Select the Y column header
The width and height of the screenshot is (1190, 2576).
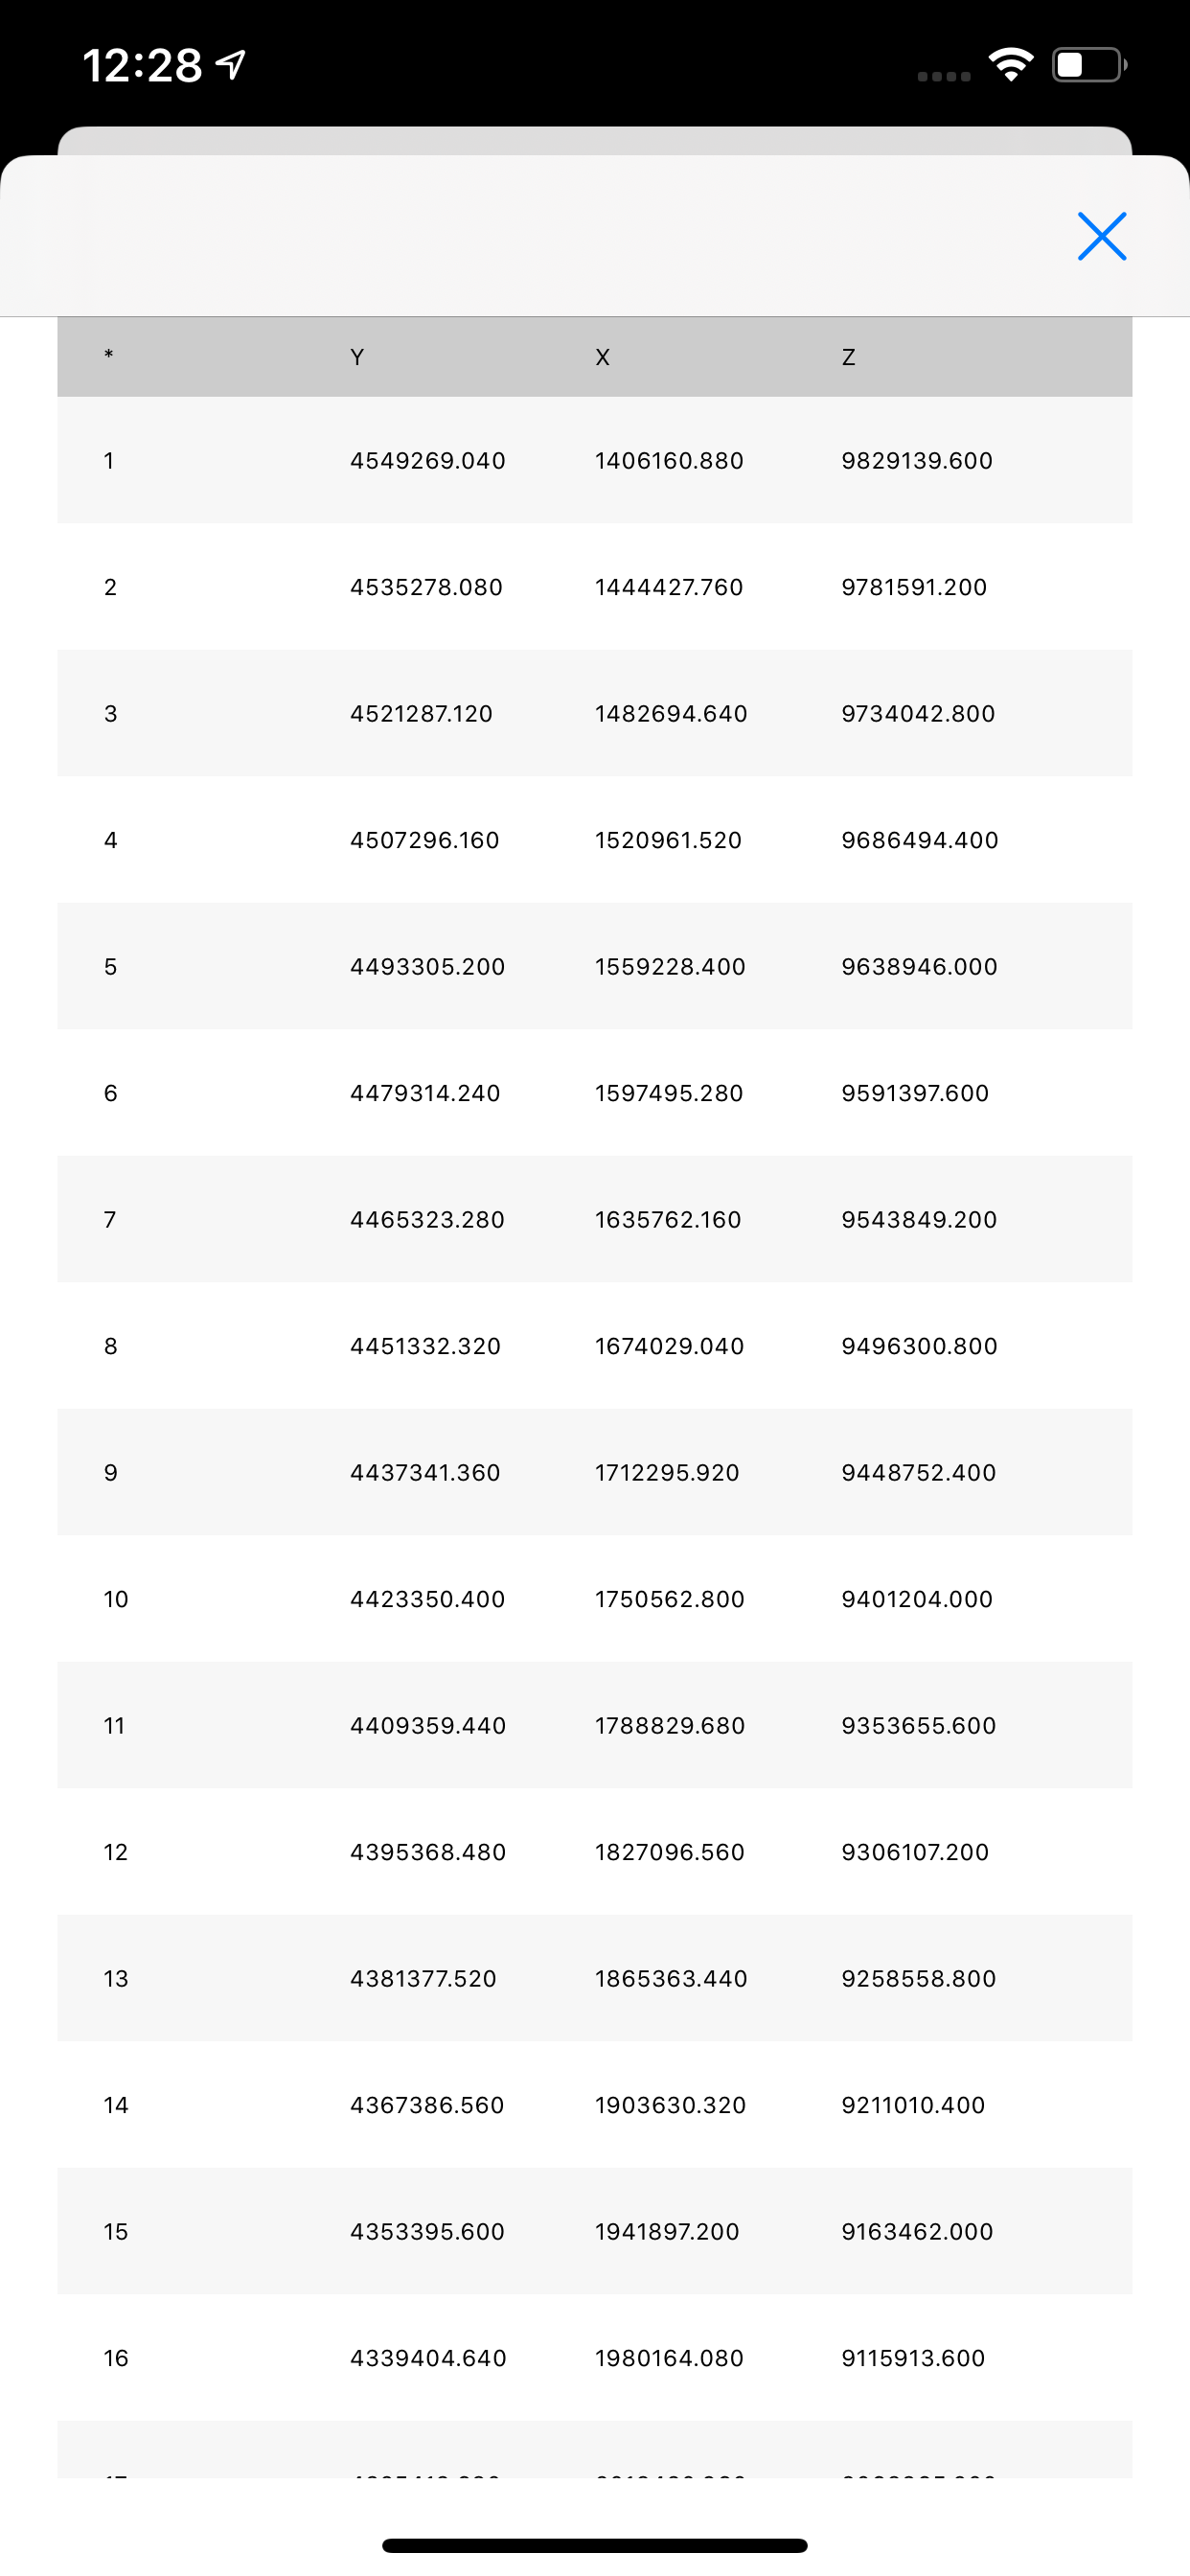point(357,357)
